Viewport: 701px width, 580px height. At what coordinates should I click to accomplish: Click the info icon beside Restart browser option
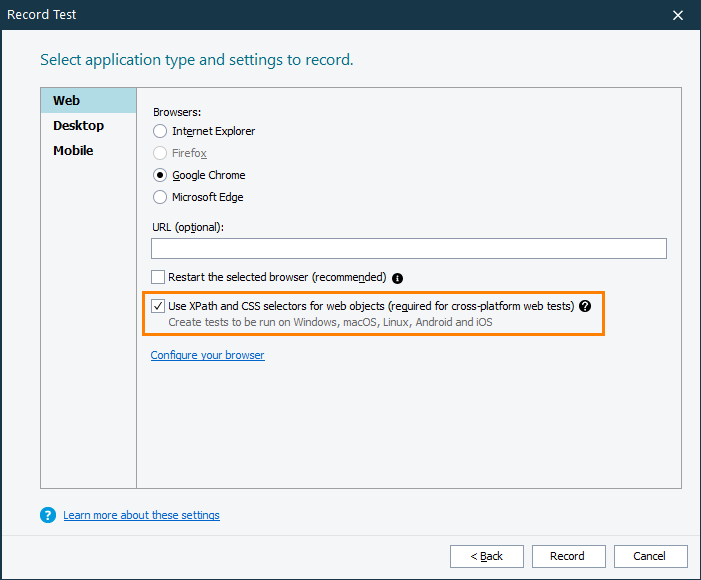point(397,278)
